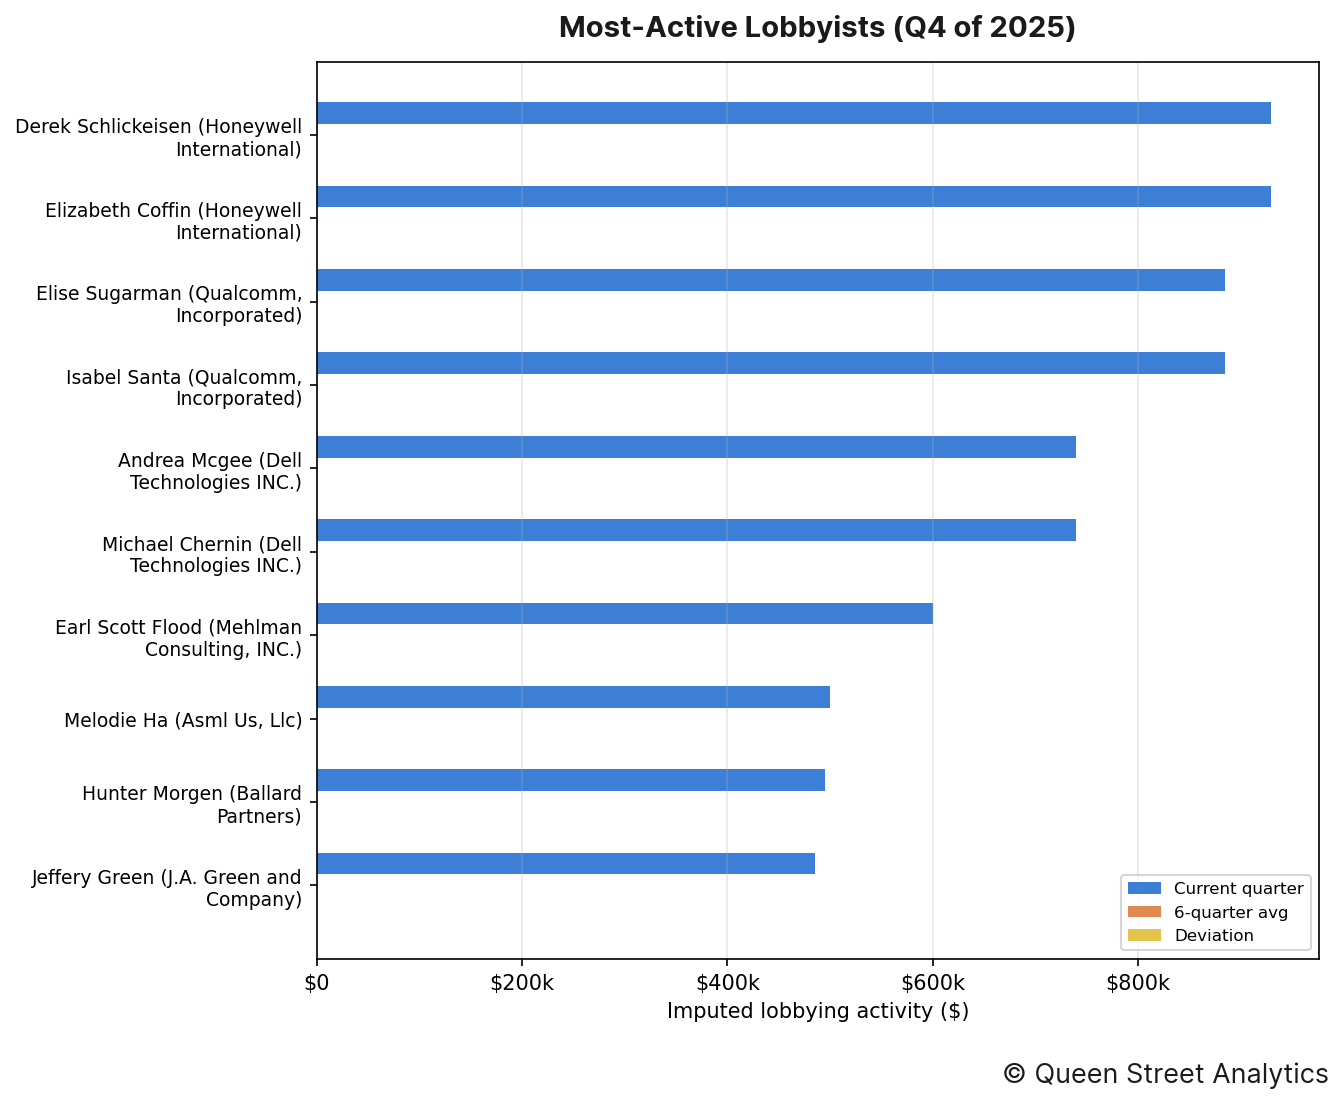The height and width of the screenshot is (1104, 1344).
Task: Select the Elizabeth Coffin (Honeywell International) label
Action: click(173, 222)
